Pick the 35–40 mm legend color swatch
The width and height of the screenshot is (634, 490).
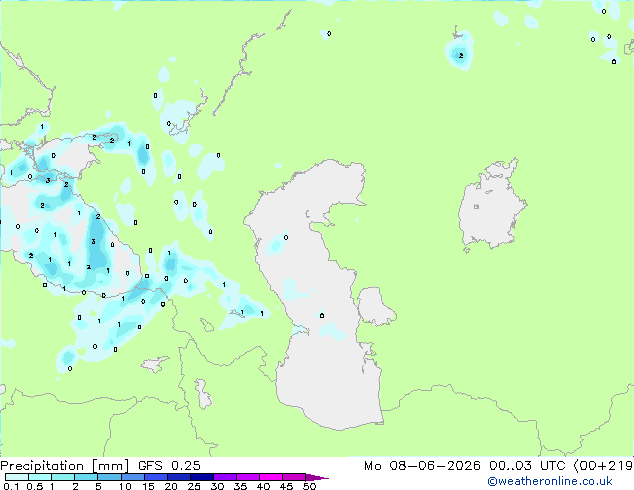(x=247, y=477)
